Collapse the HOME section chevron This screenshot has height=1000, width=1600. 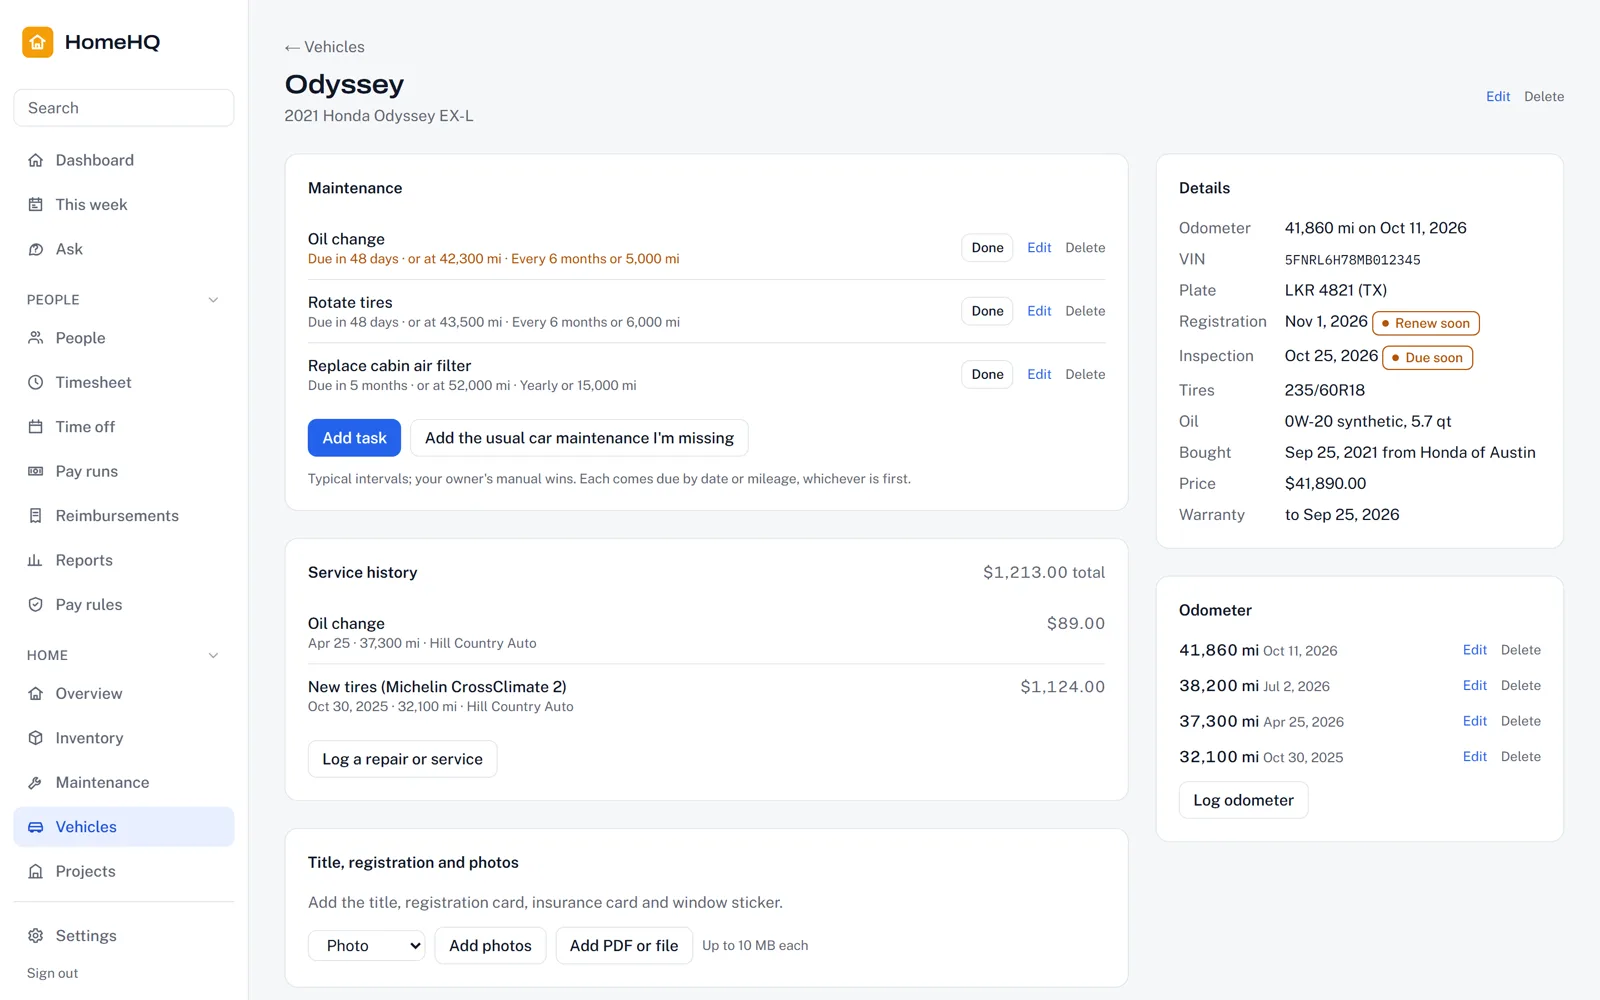pyautogui.click(x=213, y=656)
